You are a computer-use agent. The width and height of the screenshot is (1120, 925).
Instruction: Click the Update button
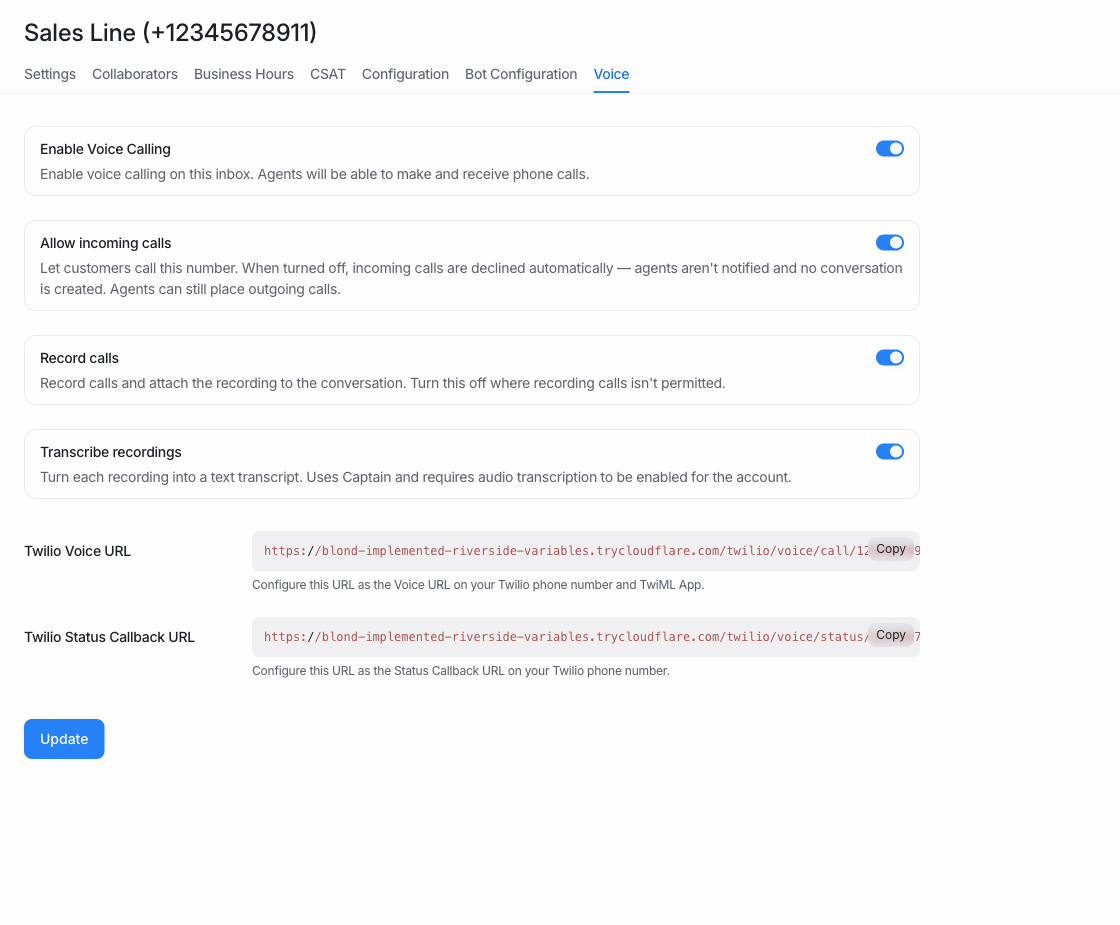coord(64,739)
